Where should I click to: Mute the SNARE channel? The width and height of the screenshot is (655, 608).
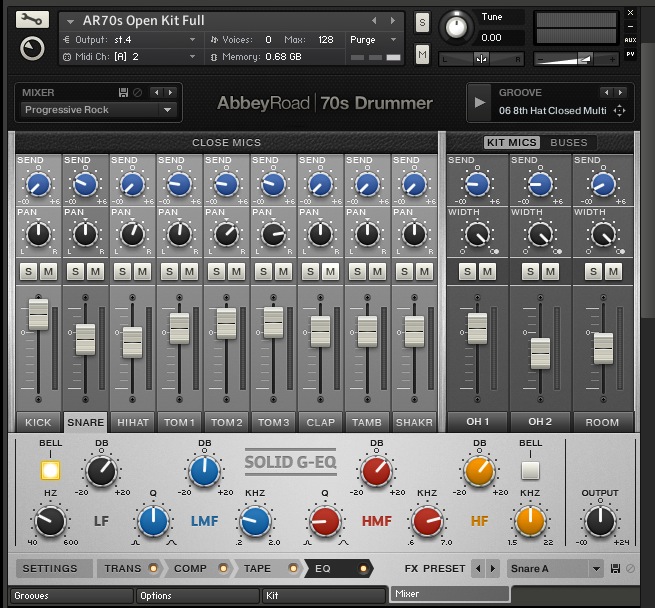(95, 272)
